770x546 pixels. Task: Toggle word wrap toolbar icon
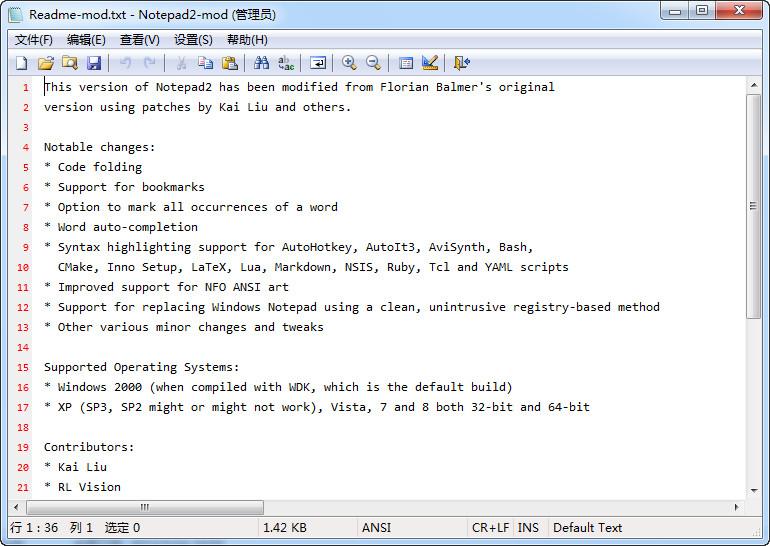click(x=317, y=63)
